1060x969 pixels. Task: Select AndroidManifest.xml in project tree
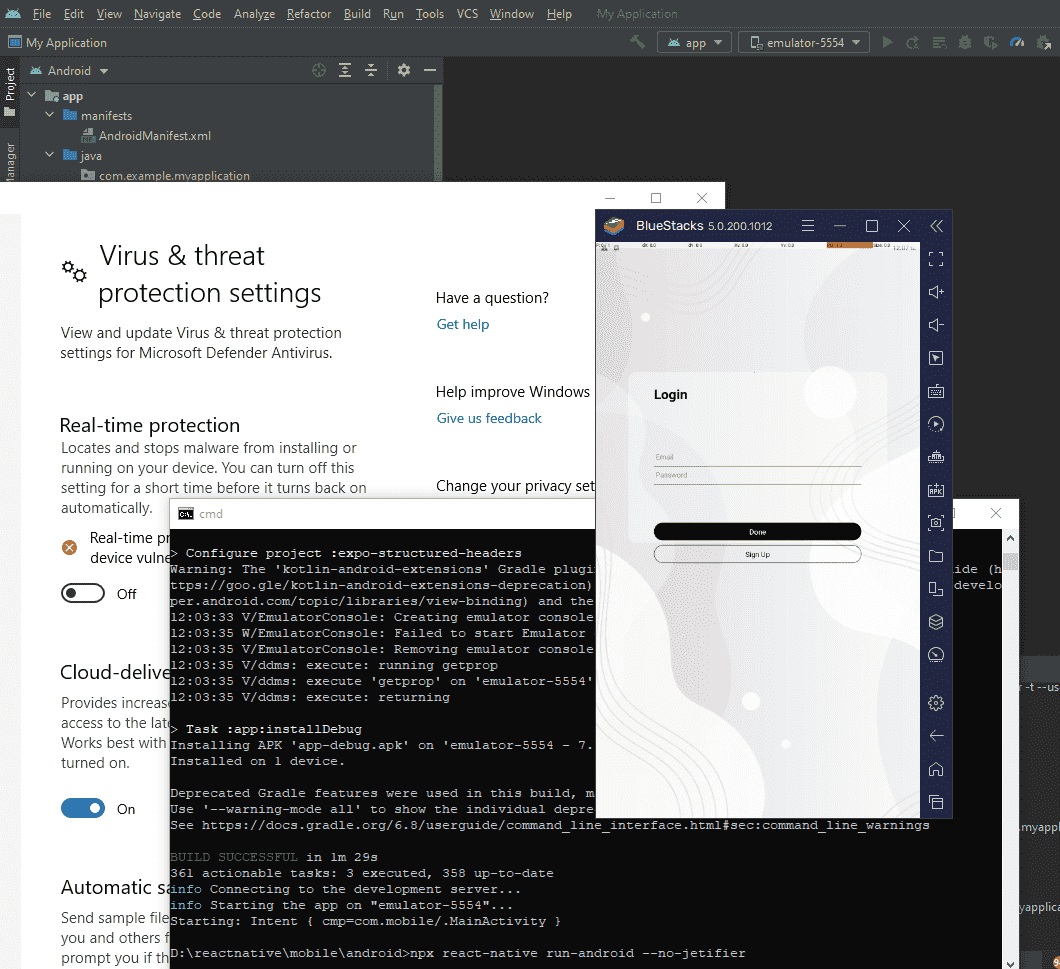pyautogui.click(x=155, y=136)
